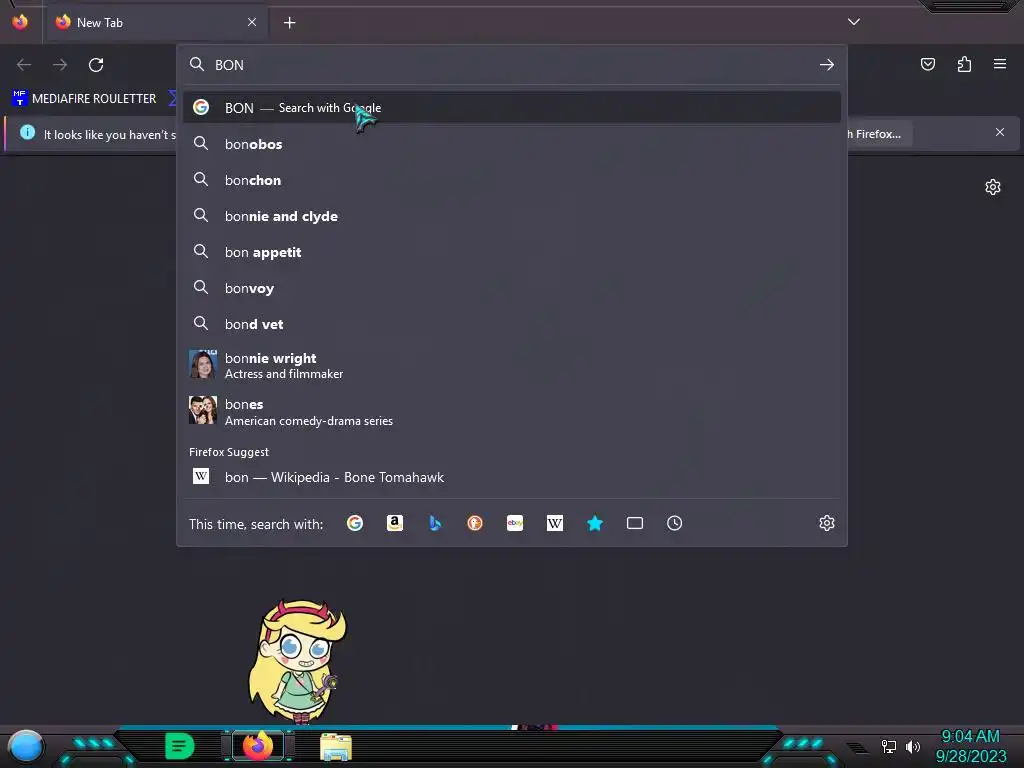Click Firefox icon on taskbar
Screen dimensions: 1024x768
[x=258, y=746]
